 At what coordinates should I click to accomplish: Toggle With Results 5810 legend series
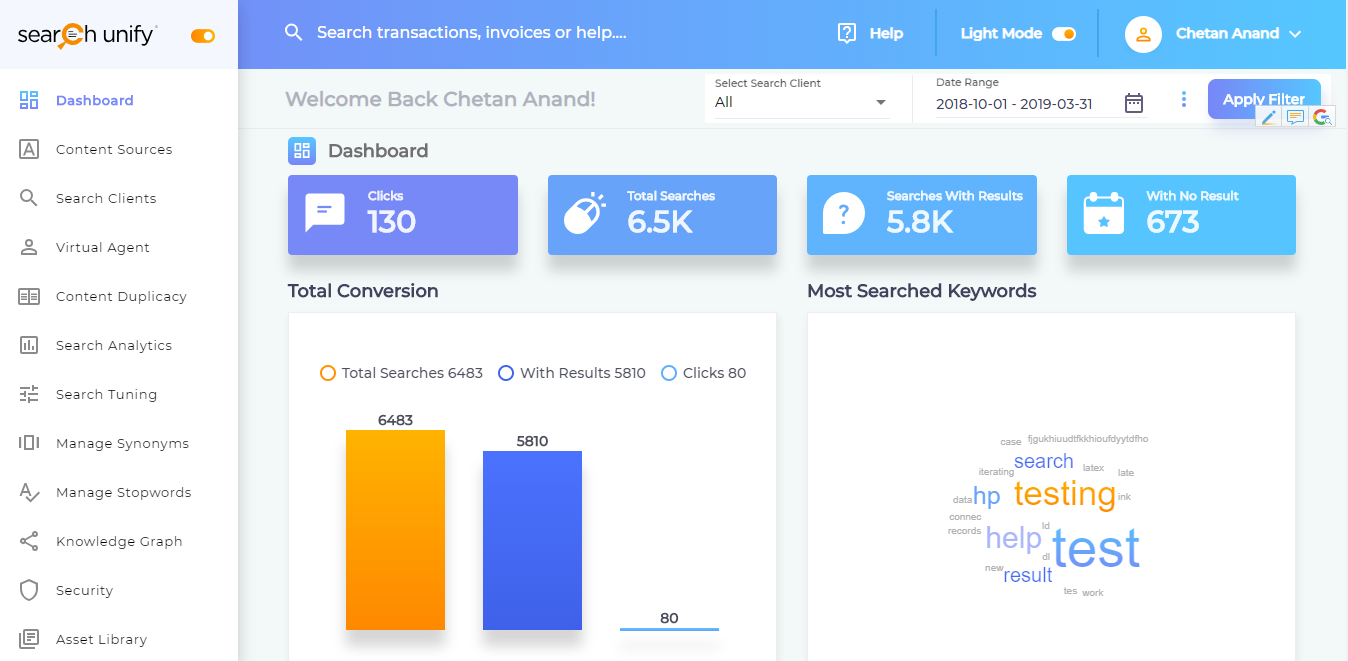click(572, 373)
